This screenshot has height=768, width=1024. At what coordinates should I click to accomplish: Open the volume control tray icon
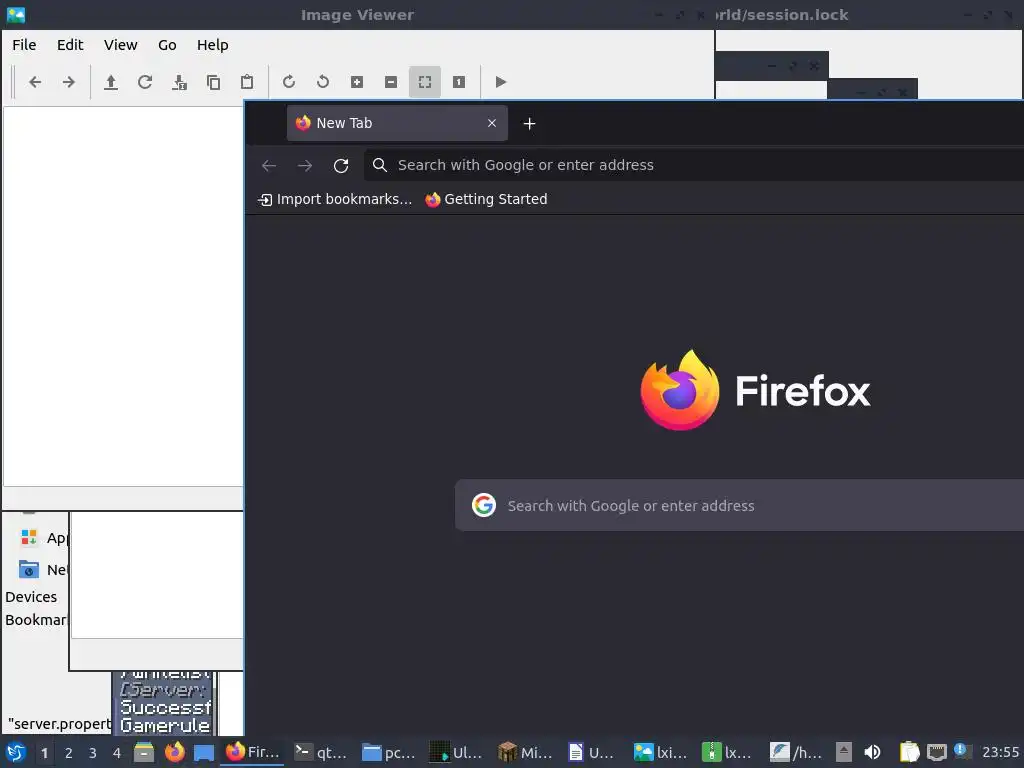(872, 752)
